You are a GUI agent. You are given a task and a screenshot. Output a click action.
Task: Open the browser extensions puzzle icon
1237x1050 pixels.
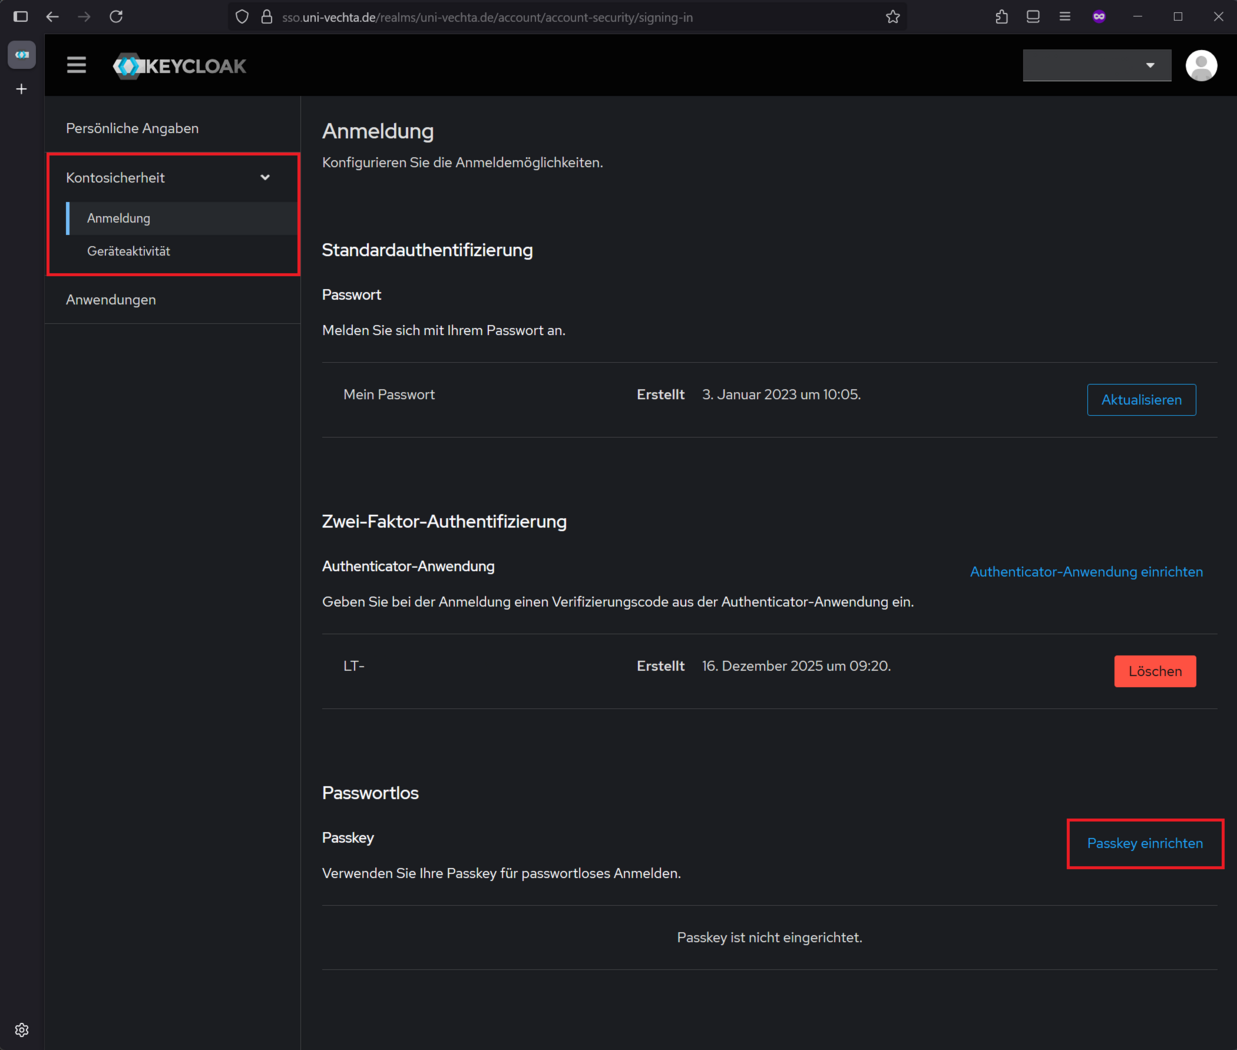[x=1001, y=17]
